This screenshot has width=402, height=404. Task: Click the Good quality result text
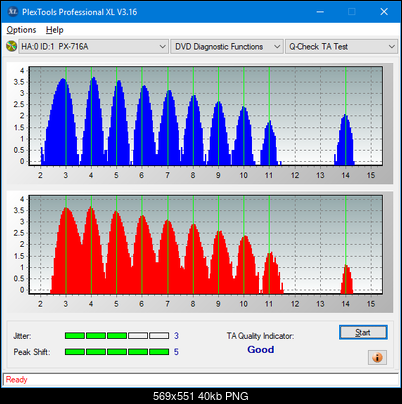pos(261,350)
